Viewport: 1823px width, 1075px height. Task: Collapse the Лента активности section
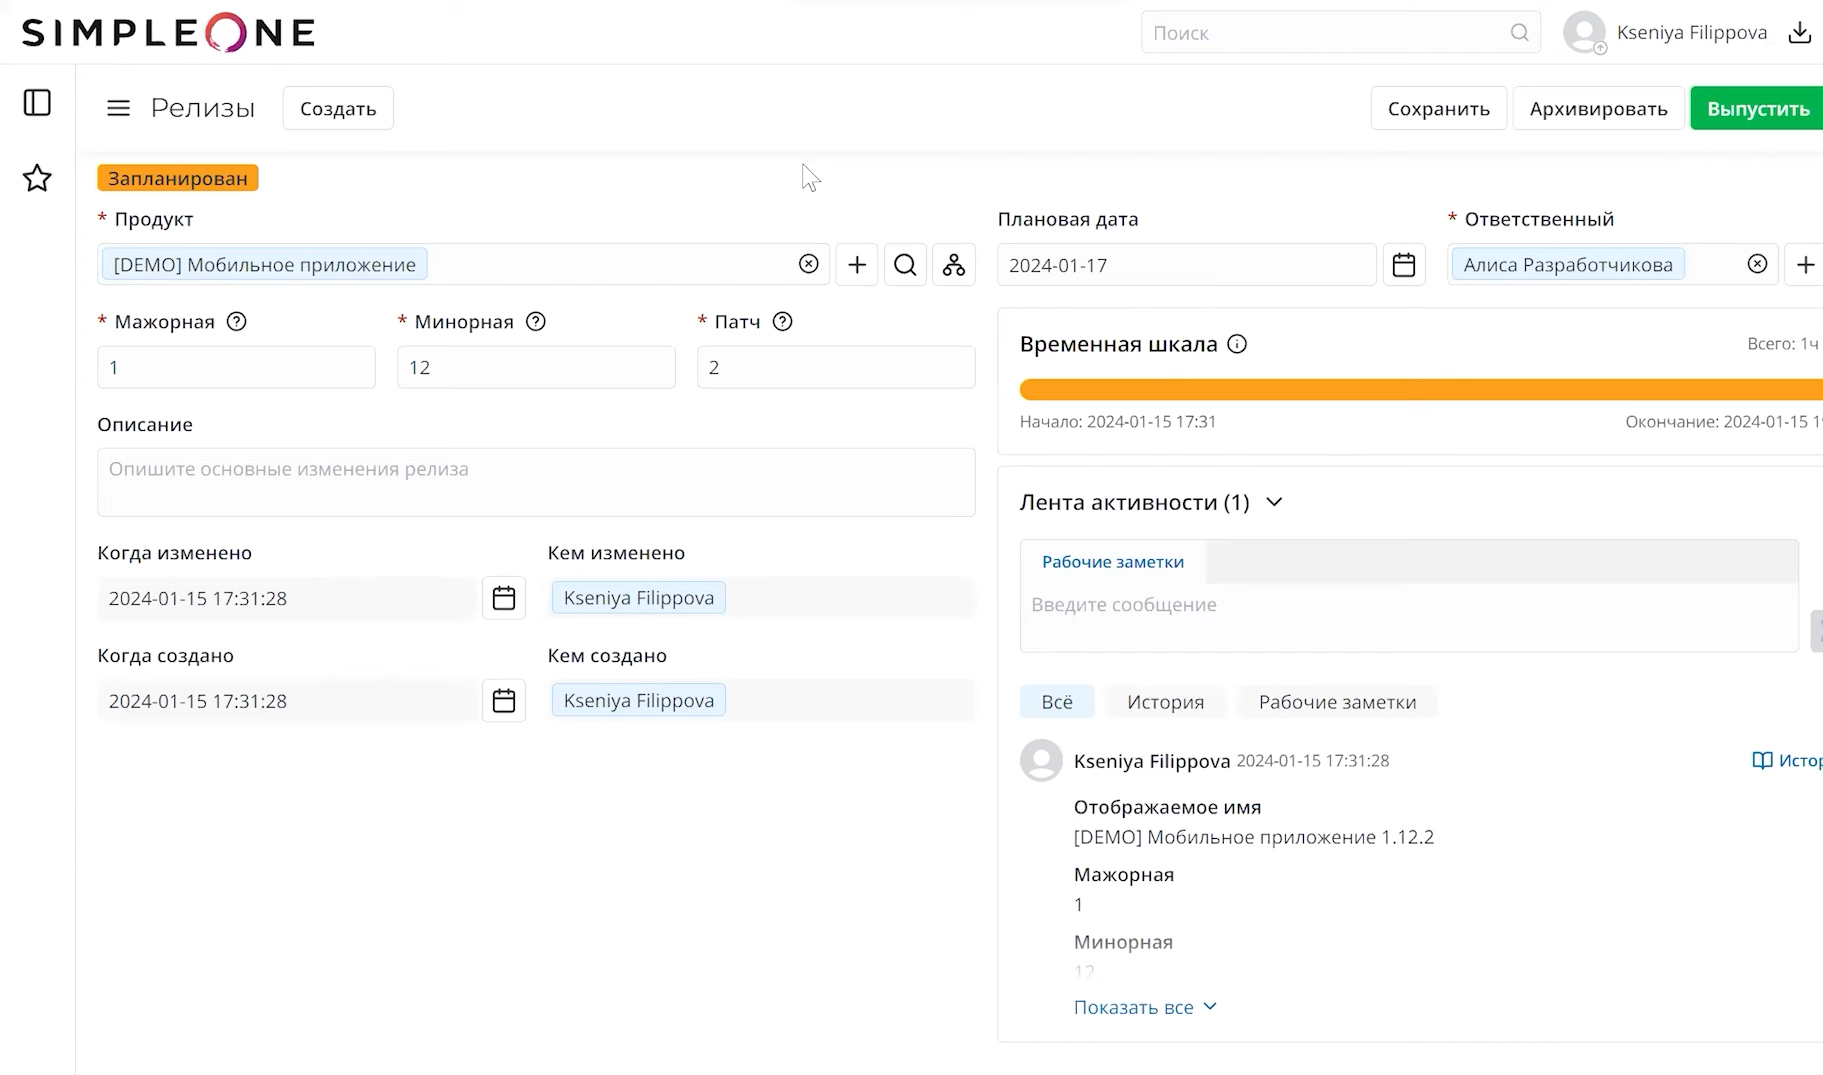coord(1274,502)
